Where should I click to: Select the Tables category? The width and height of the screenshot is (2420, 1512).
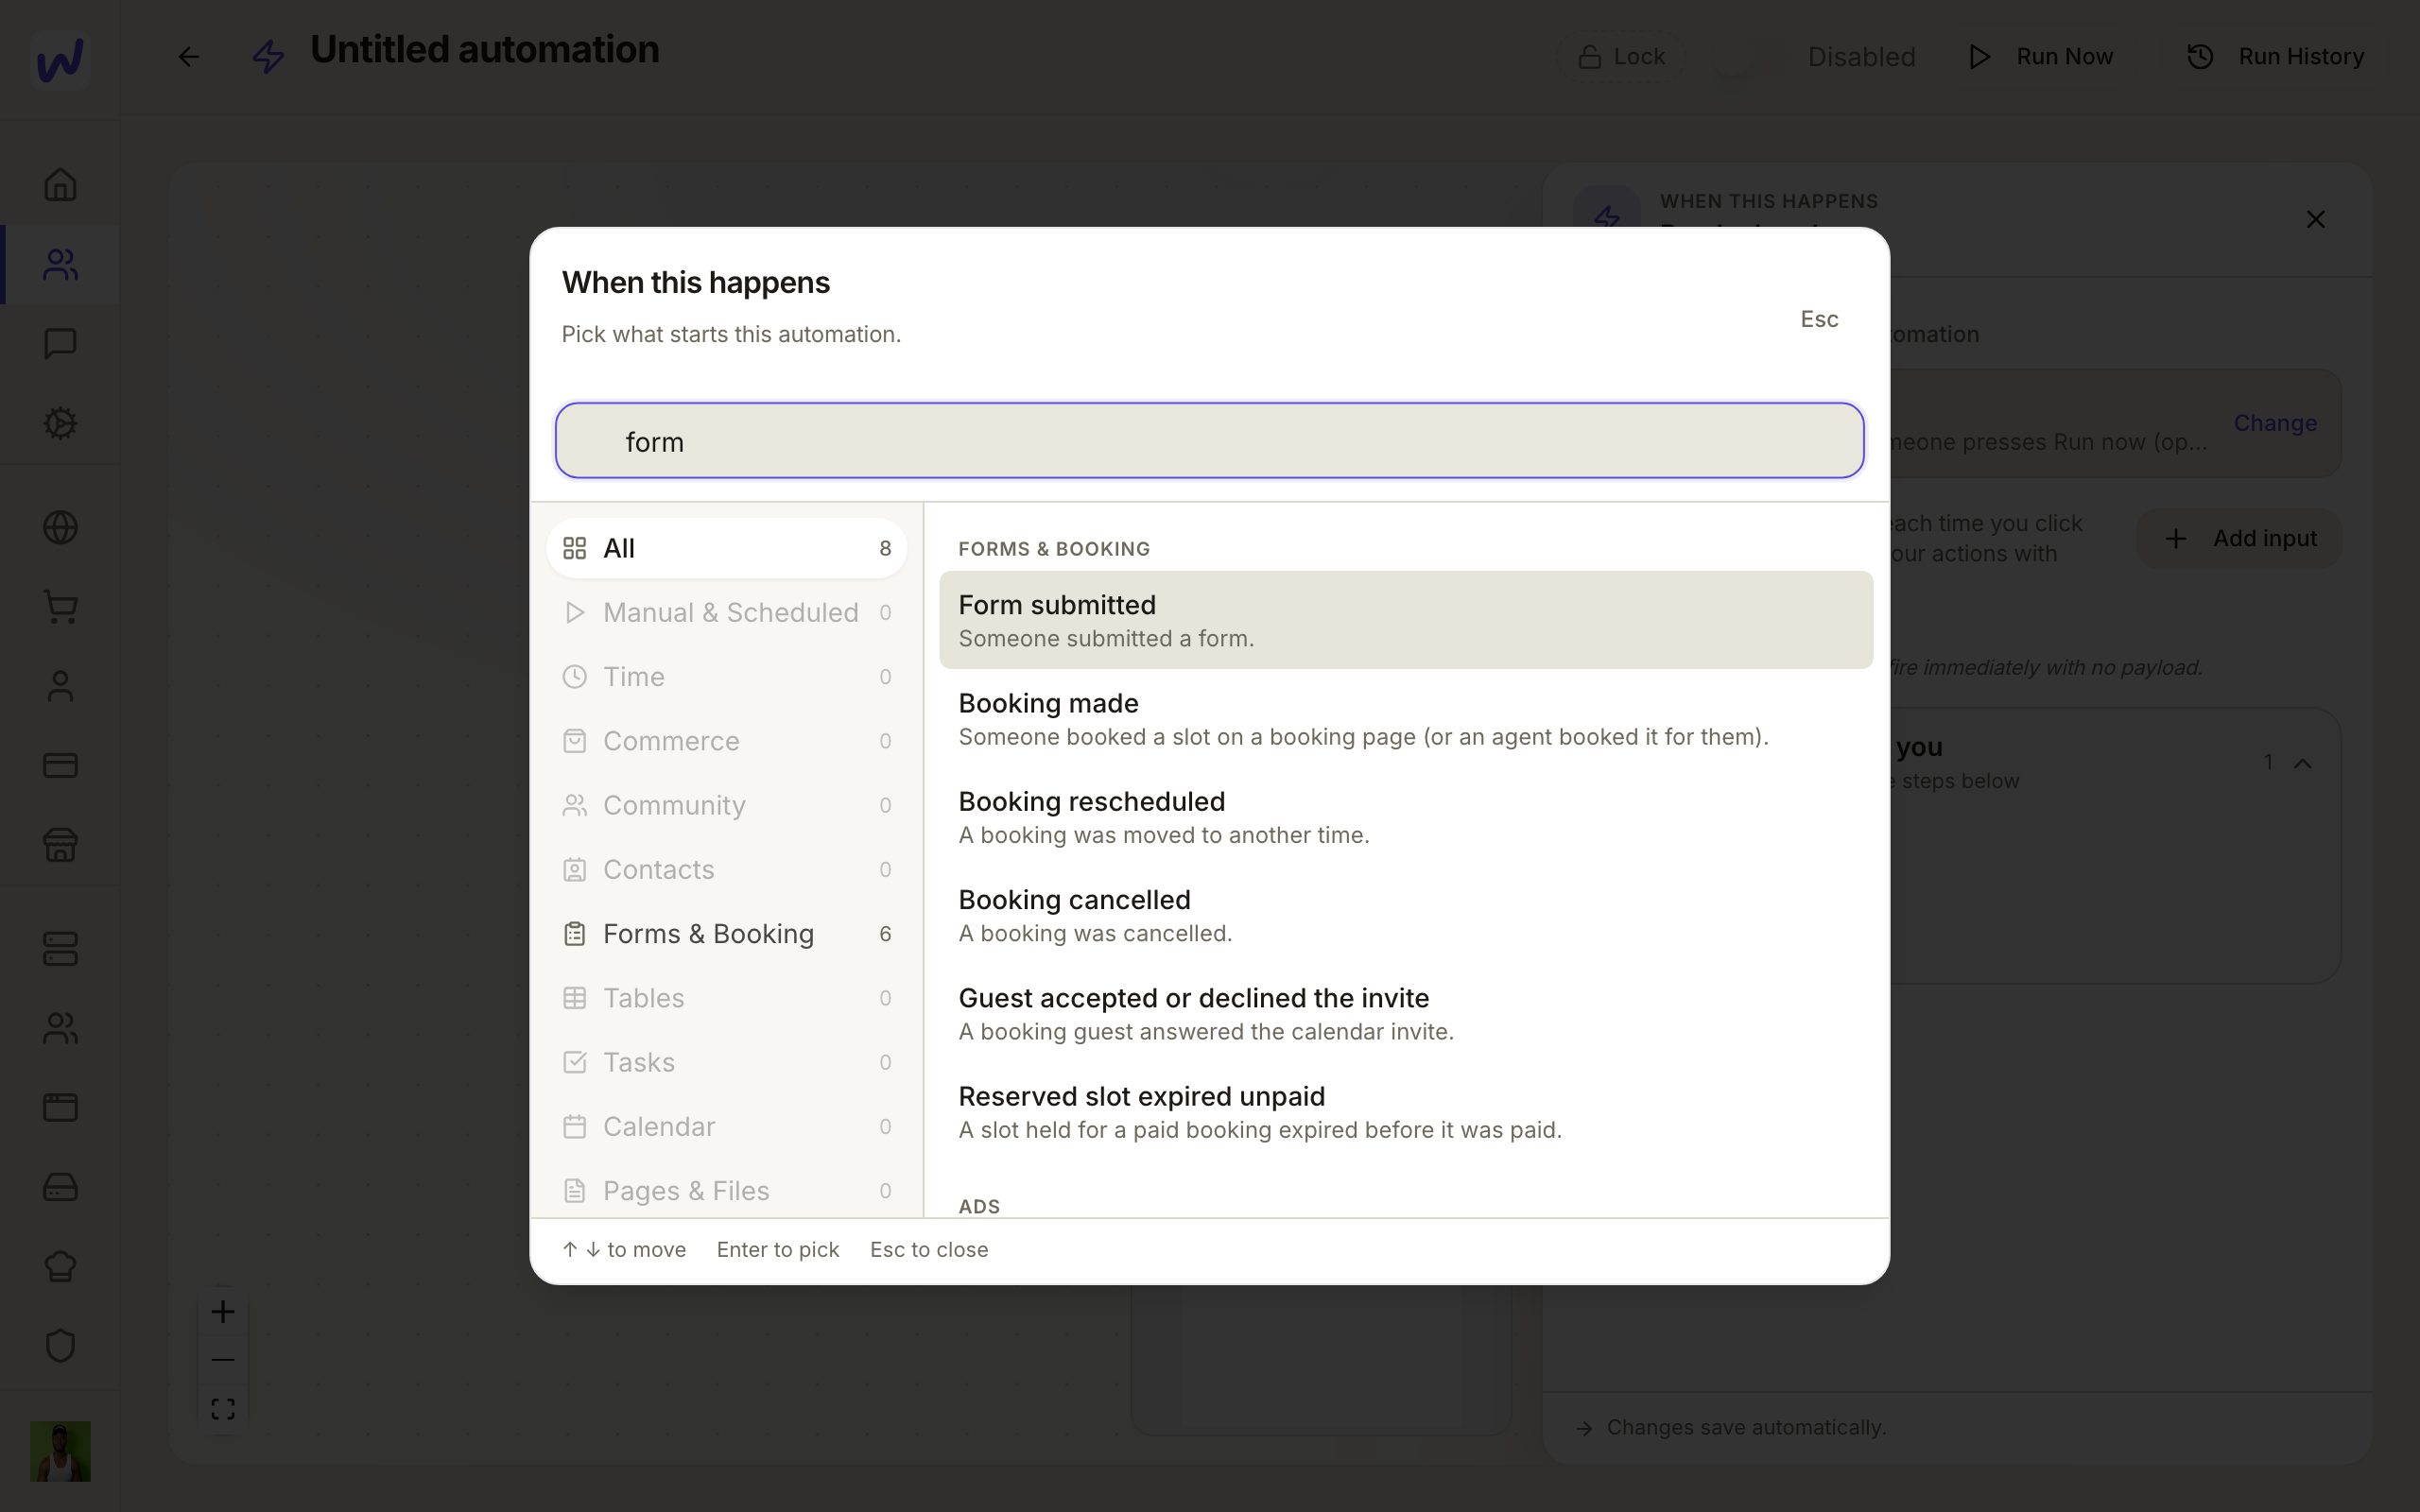coord(727,998)
